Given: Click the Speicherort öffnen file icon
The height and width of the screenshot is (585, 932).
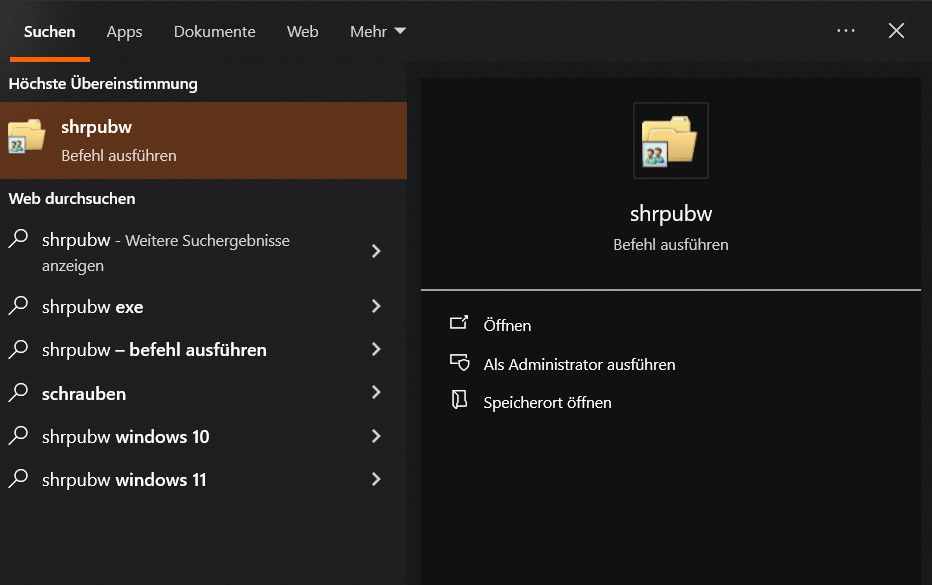Looking at the screenshot, I should [x=459, y=400].
